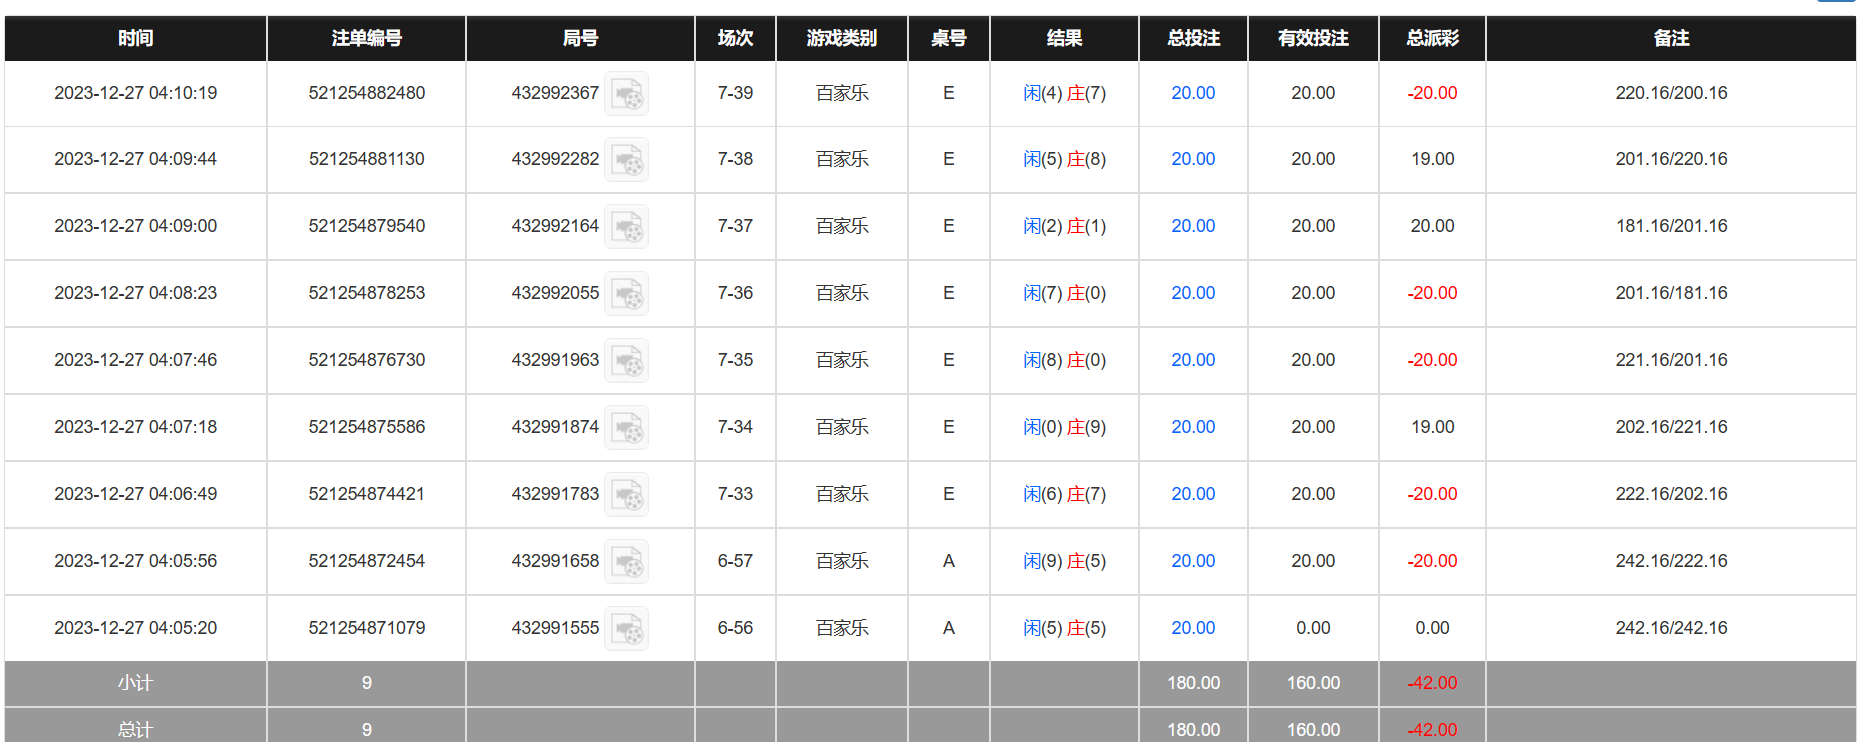The height and width of the screenshot is (742, 1871).
Task: Open video replay icon for round 432991874
Action: [627, 428]
